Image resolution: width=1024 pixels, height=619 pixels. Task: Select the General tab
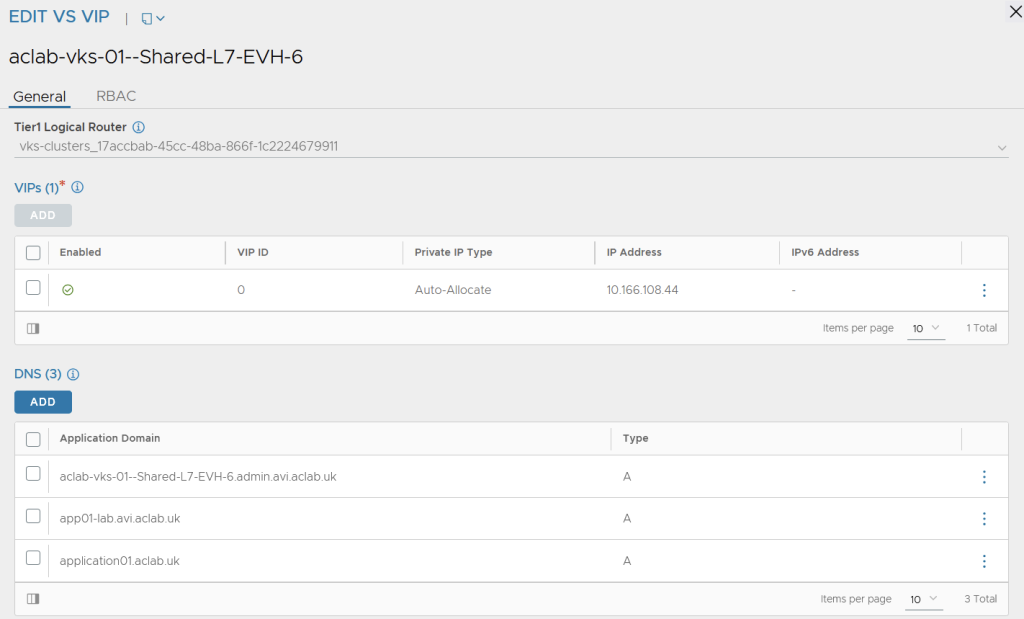click(39, 97)
